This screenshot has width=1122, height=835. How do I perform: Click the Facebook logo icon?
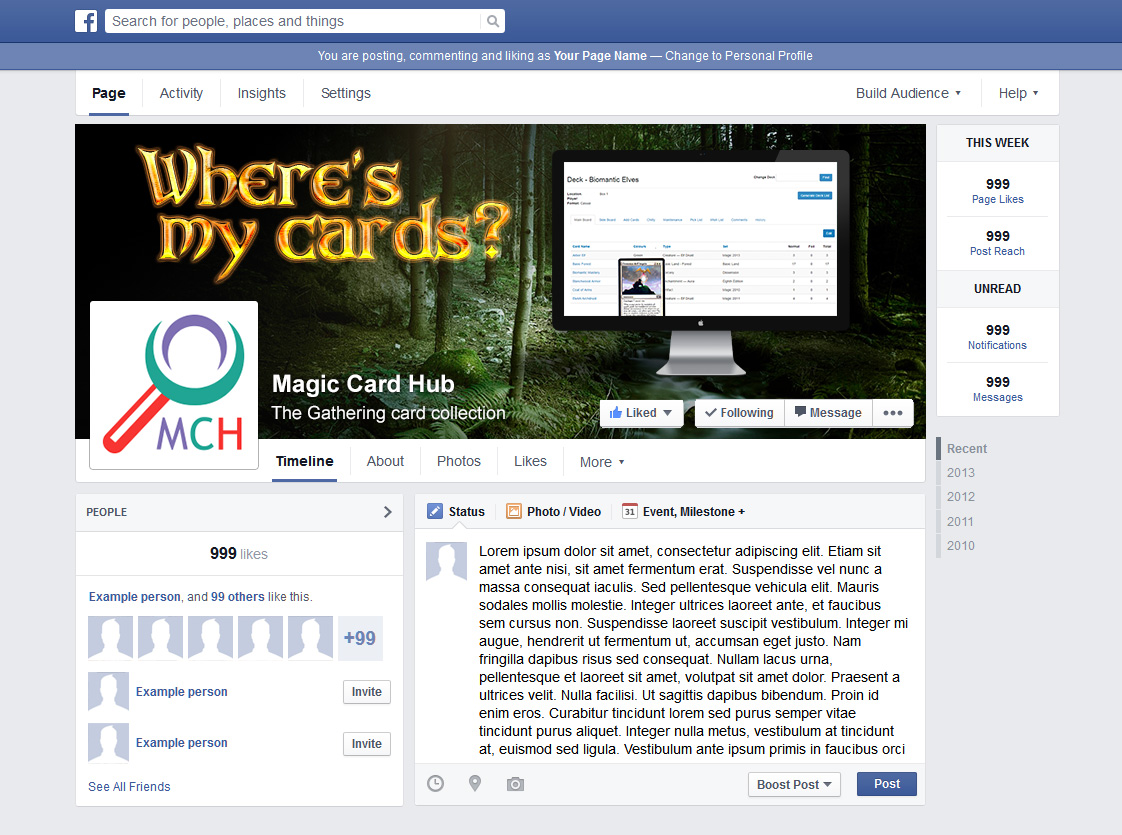click(x=86, y=21)
